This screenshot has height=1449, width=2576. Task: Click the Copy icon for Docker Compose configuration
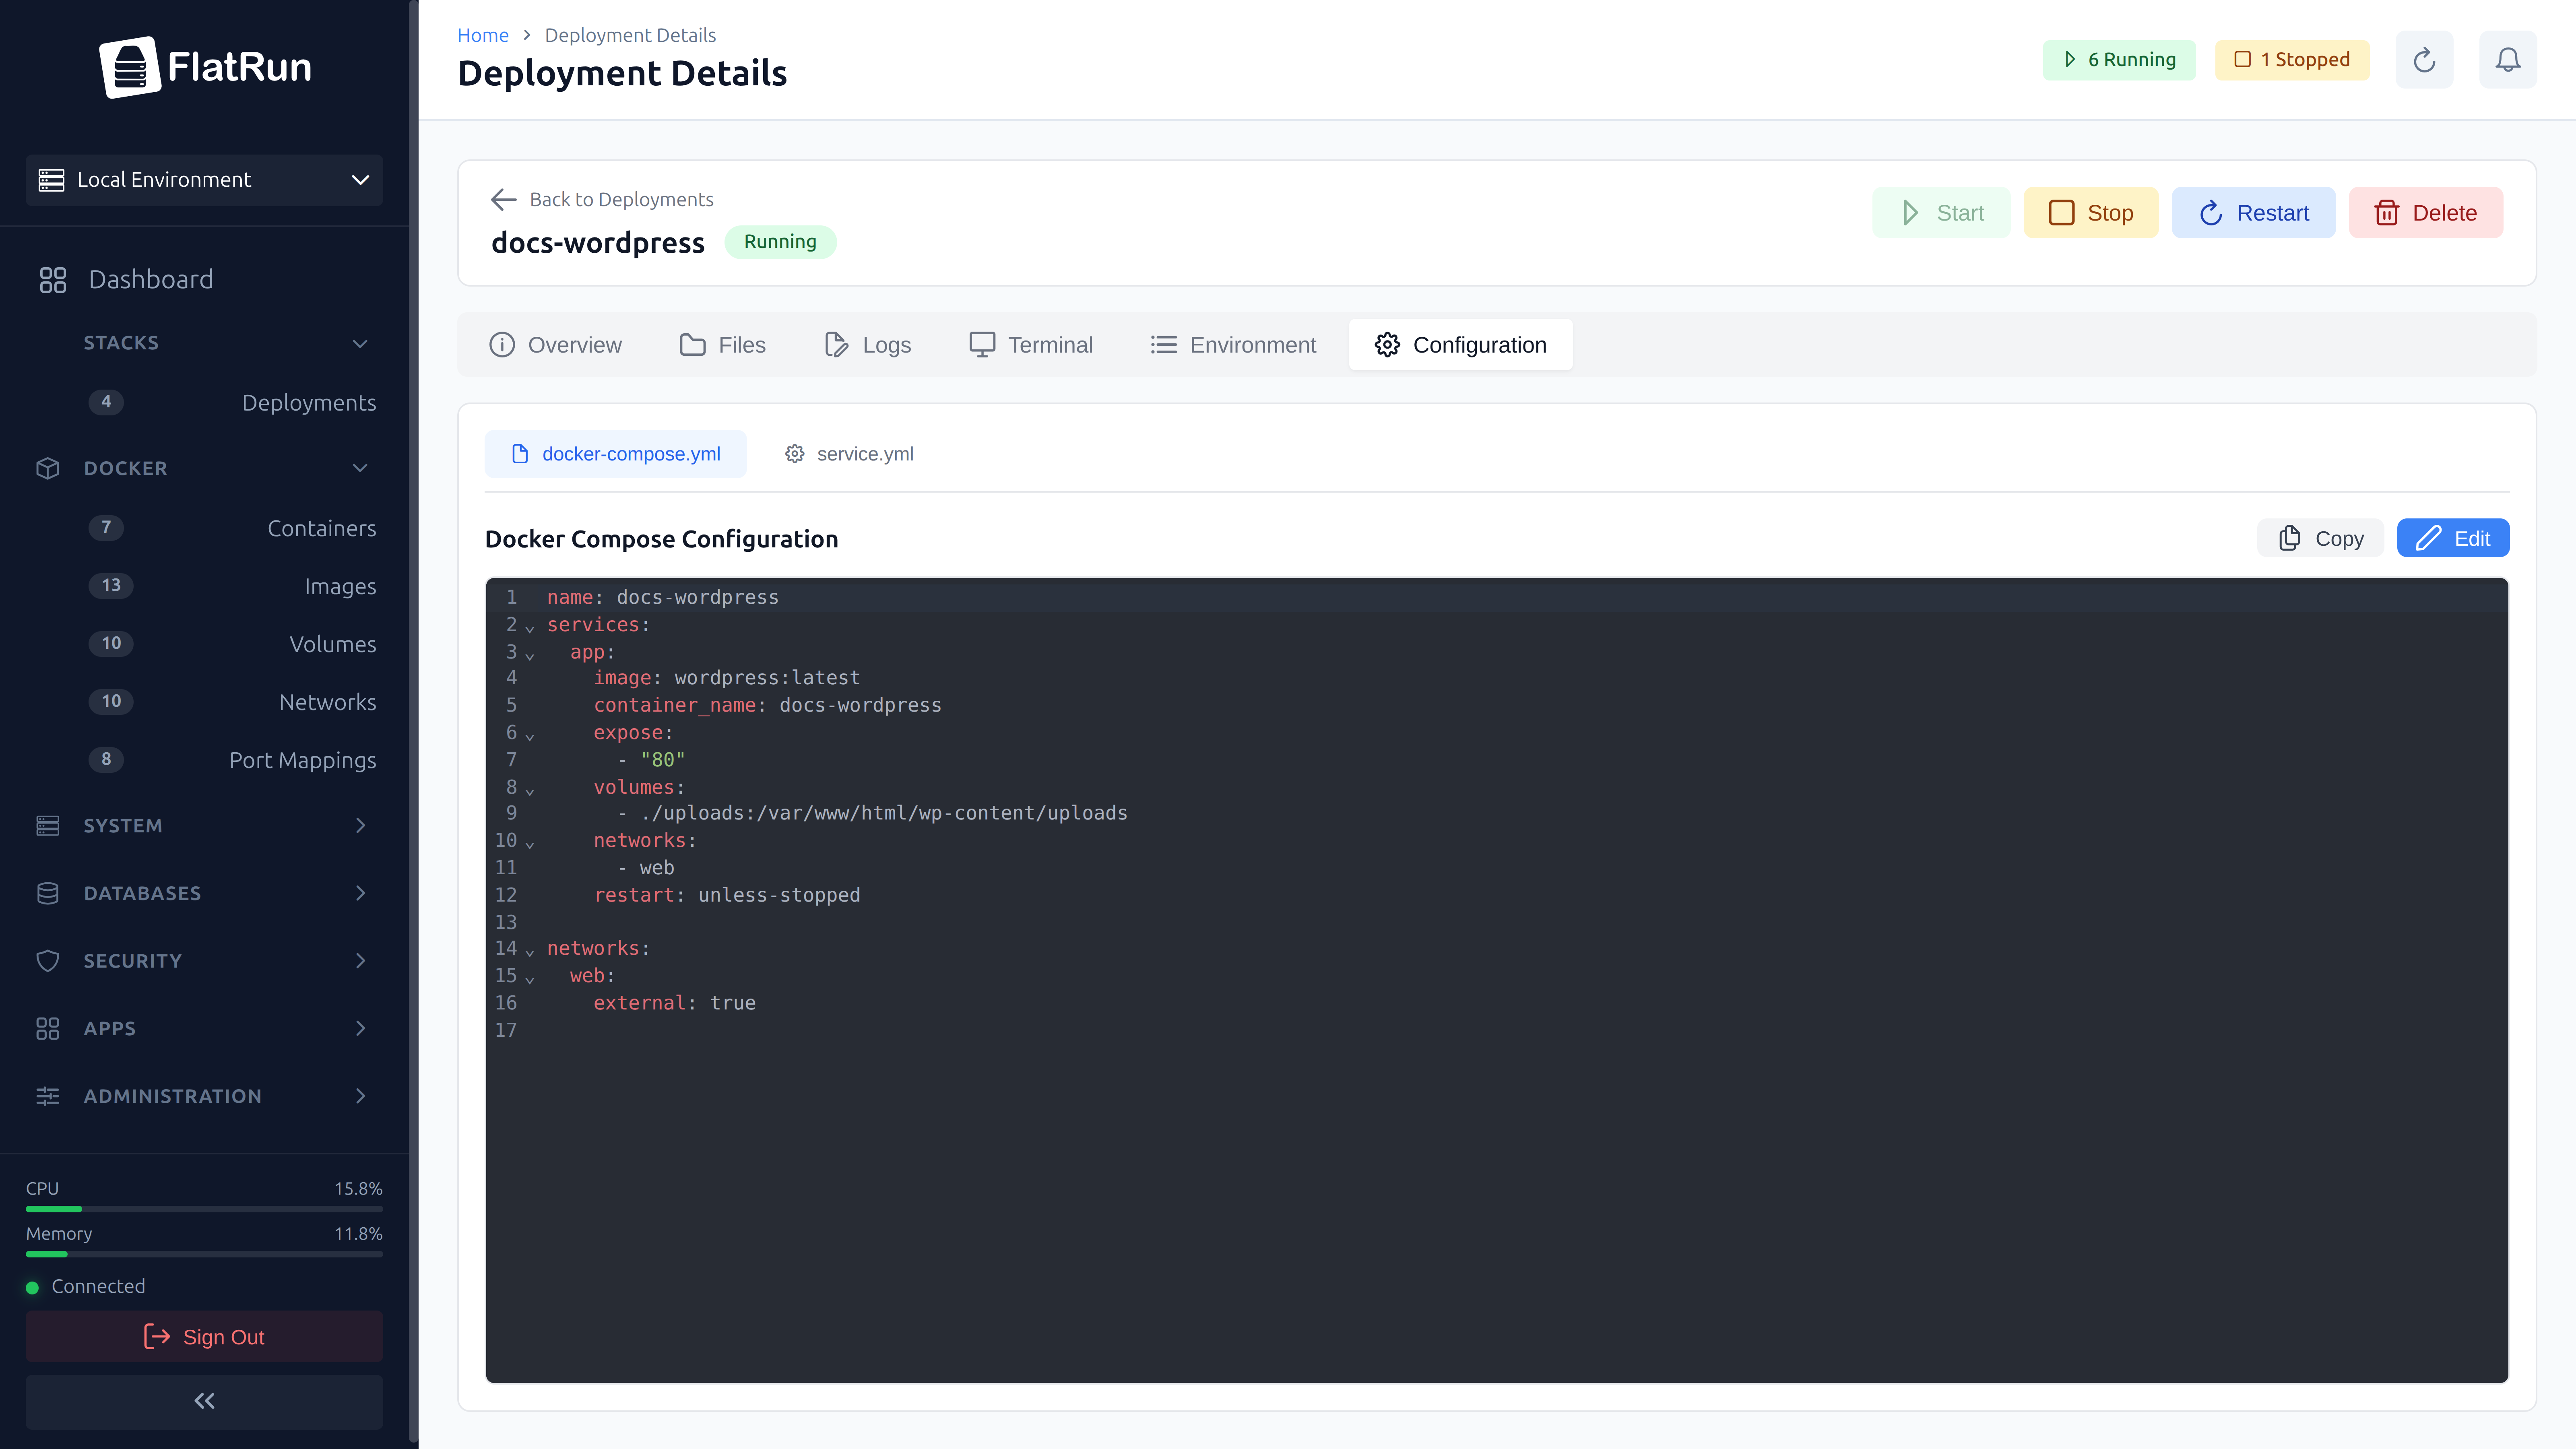point(2289,538)
